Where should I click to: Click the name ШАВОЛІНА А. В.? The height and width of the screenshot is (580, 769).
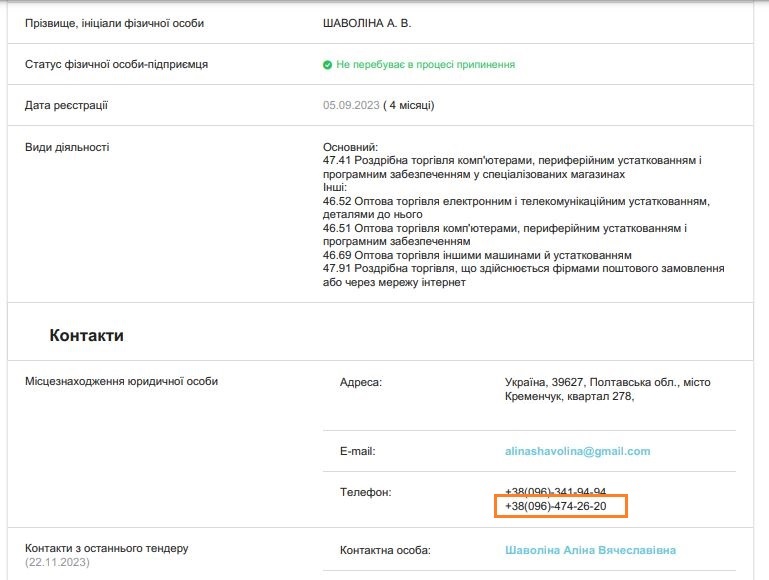pos(367,23)
